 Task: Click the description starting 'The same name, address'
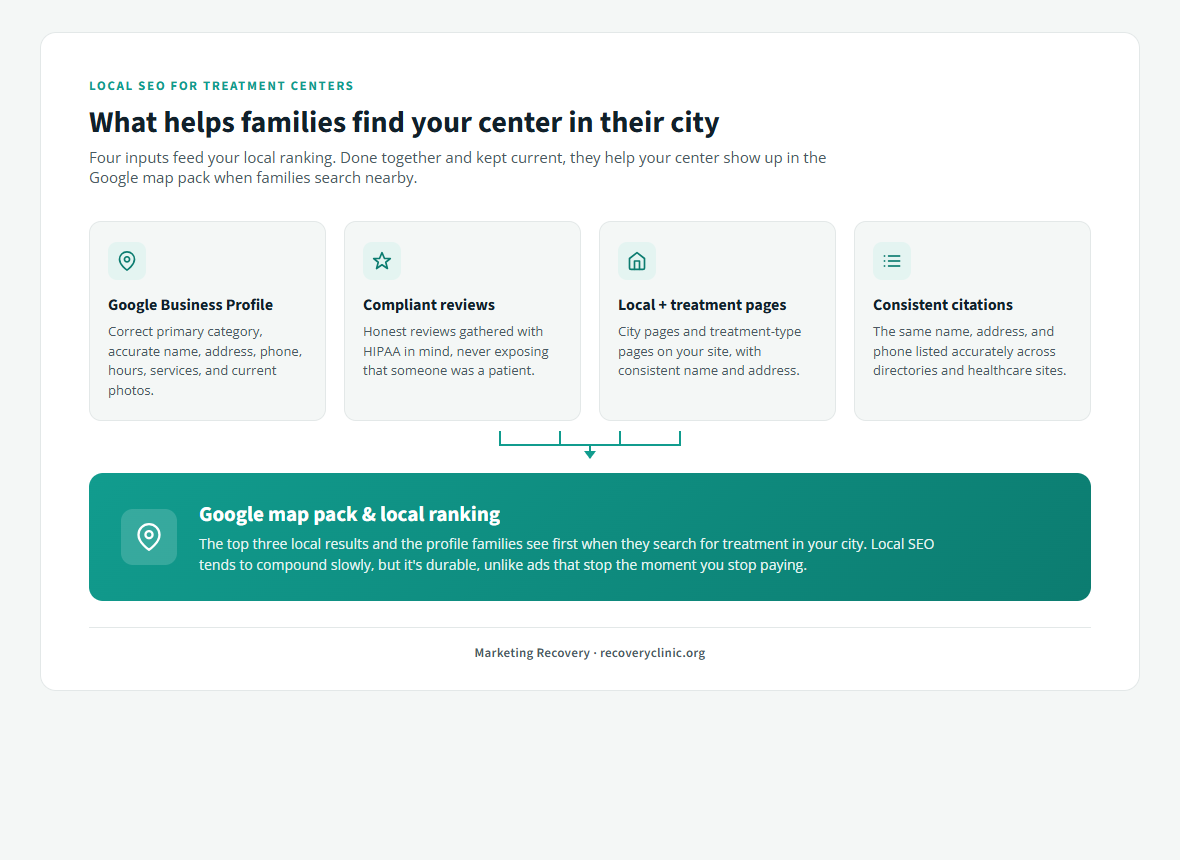[x=969, y=351]
